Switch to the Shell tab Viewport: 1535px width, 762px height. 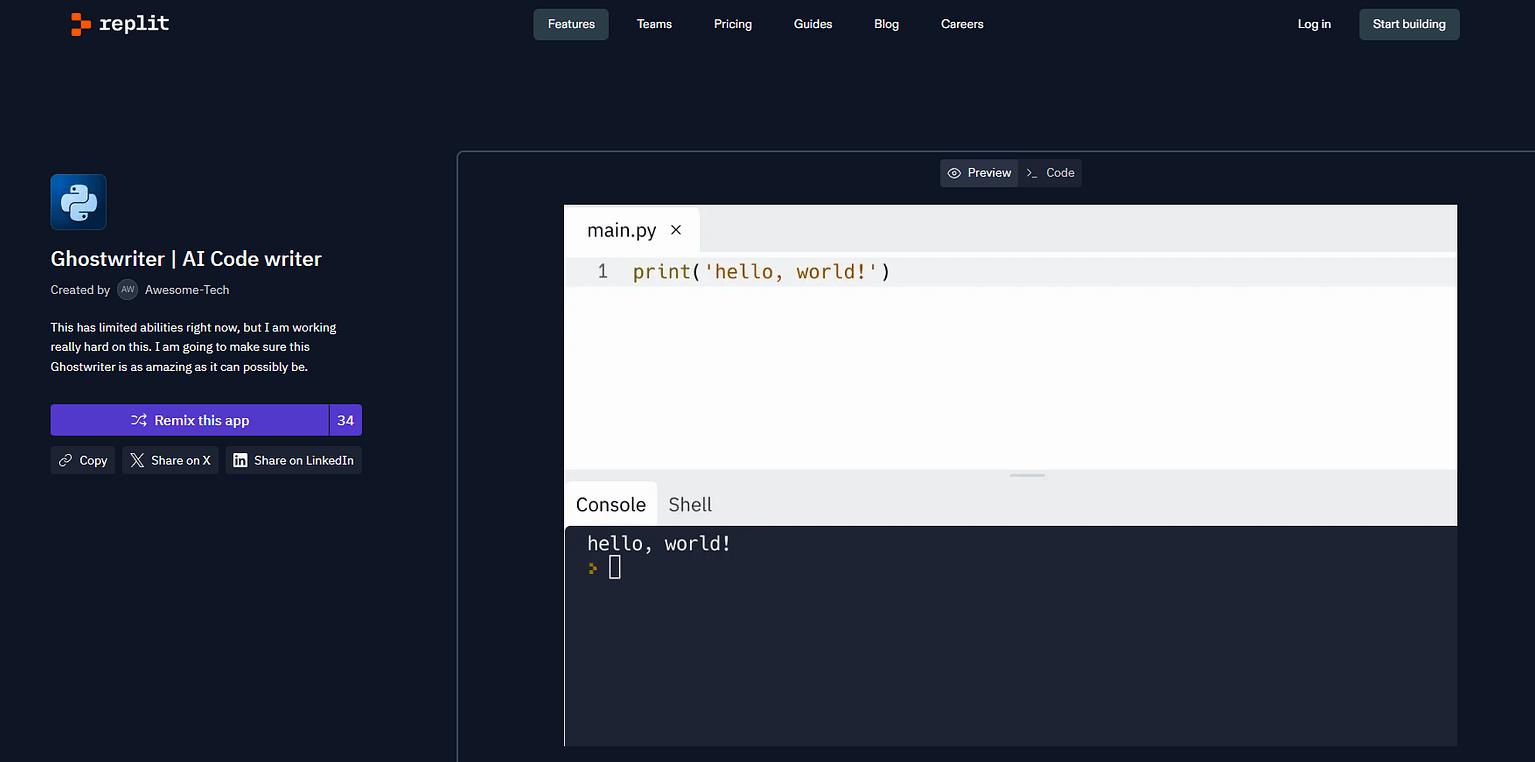689,504
